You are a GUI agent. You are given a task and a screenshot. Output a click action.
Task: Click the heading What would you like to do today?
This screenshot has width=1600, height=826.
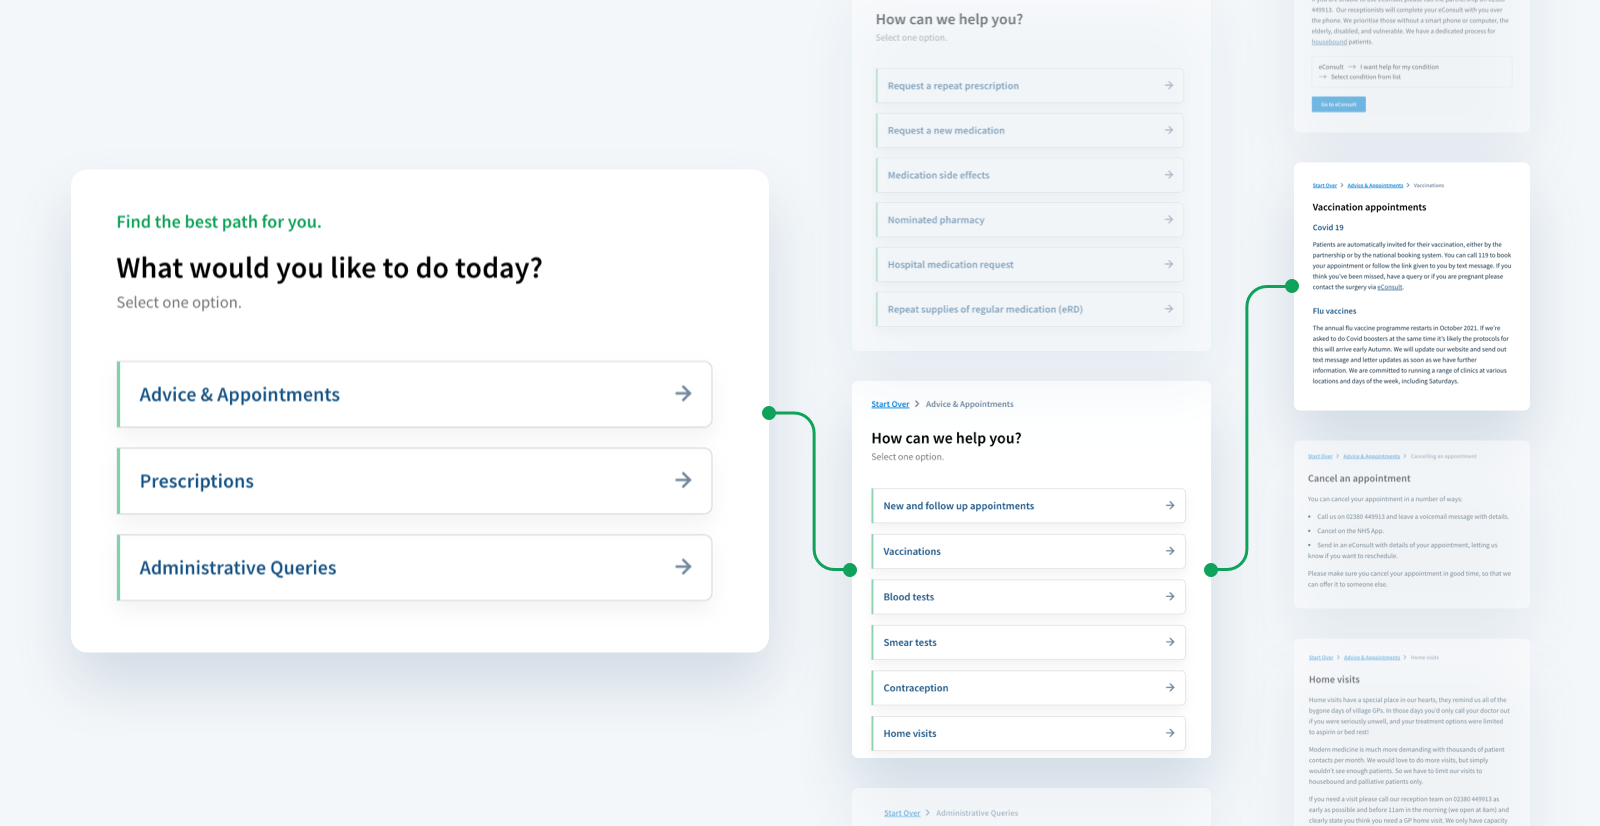tap(329, 268)
